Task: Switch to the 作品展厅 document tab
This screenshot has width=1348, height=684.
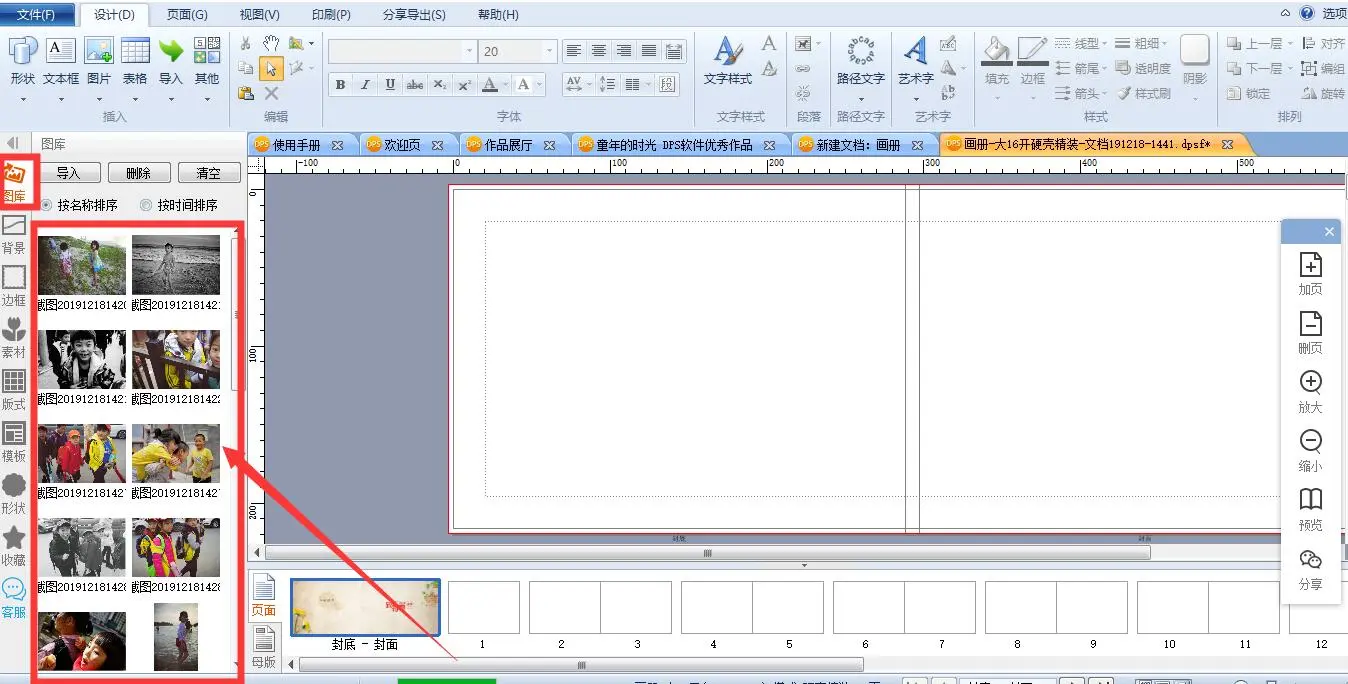Action: (508, 145)
